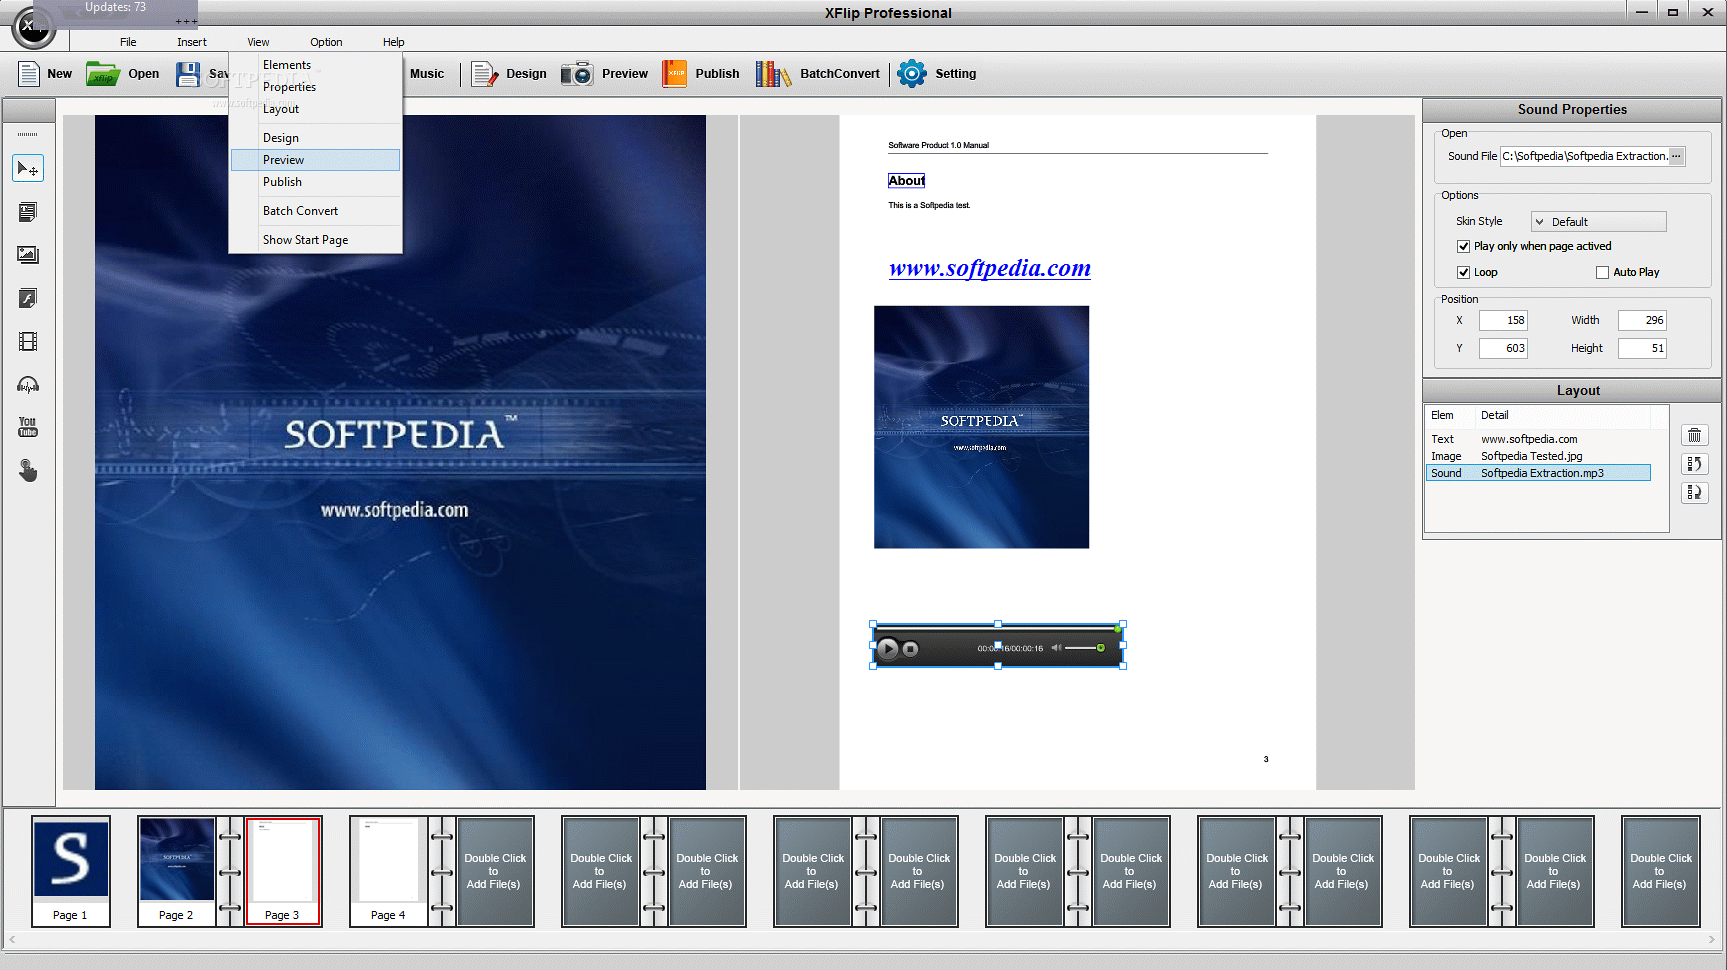The width and height of the screenshot is (1727, 970).
Task: Select the Page 3 thumbnail
Action: pos(283,871)
